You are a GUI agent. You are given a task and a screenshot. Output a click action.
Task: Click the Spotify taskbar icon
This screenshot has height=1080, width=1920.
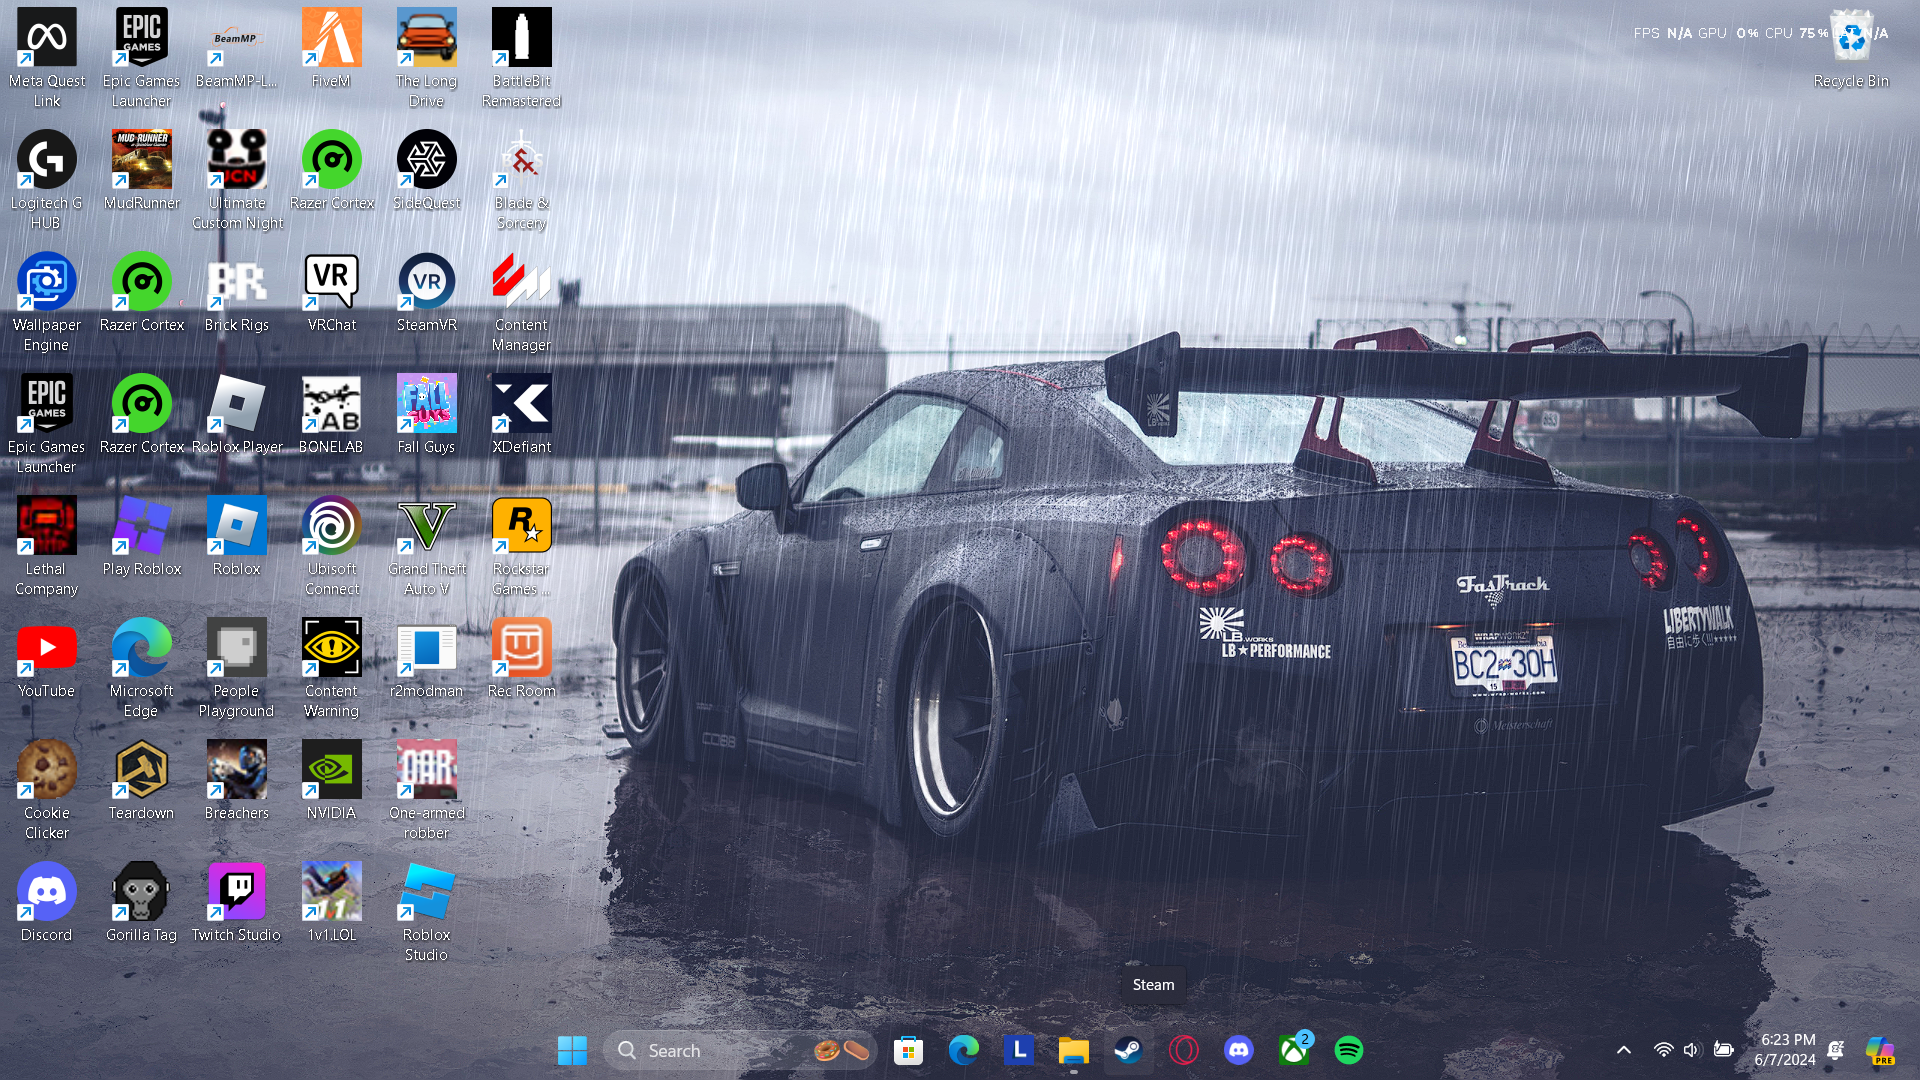pos(1349,1050)
